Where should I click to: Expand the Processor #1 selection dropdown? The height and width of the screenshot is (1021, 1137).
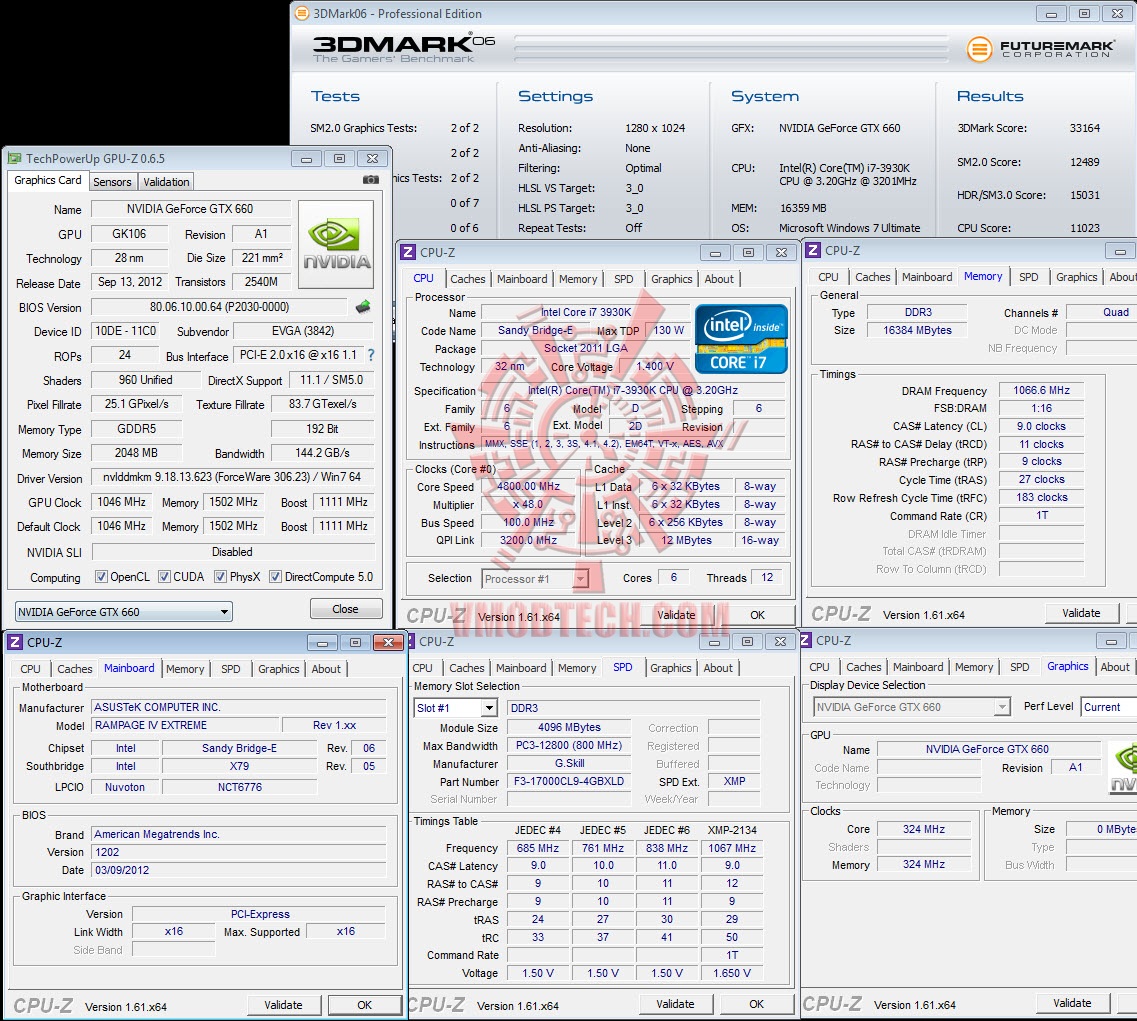[x=535, y=579]
